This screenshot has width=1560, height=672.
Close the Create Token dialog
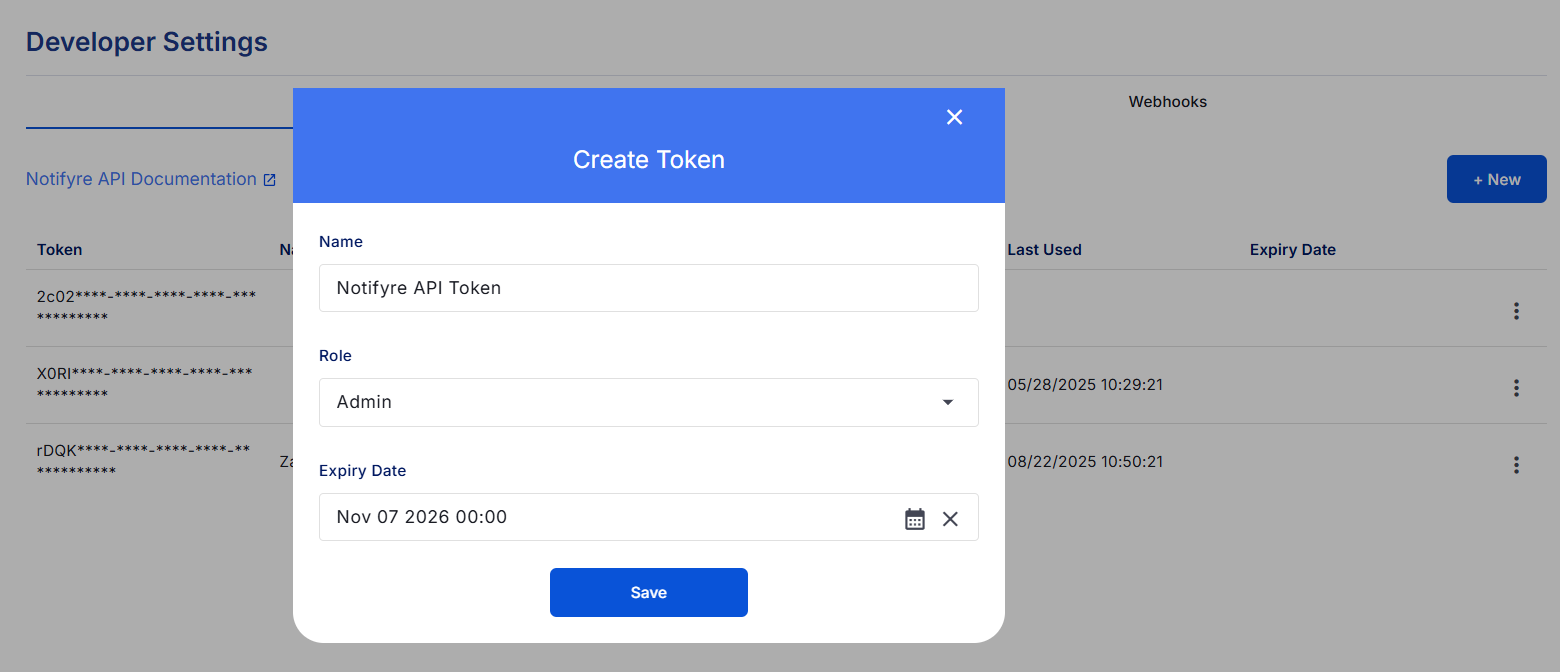954,117
